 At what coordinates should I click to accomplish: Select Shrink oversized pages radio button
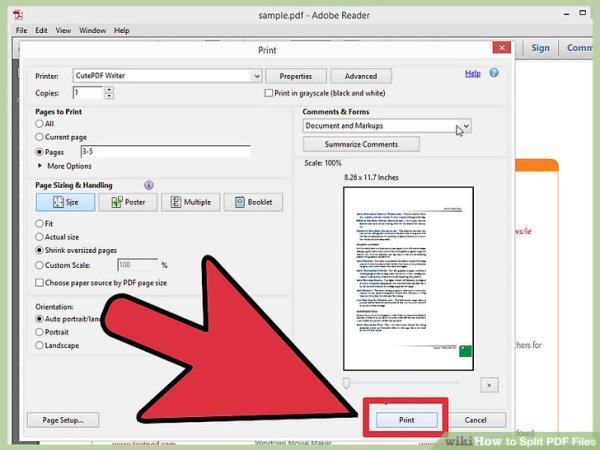tap(39, 250)
